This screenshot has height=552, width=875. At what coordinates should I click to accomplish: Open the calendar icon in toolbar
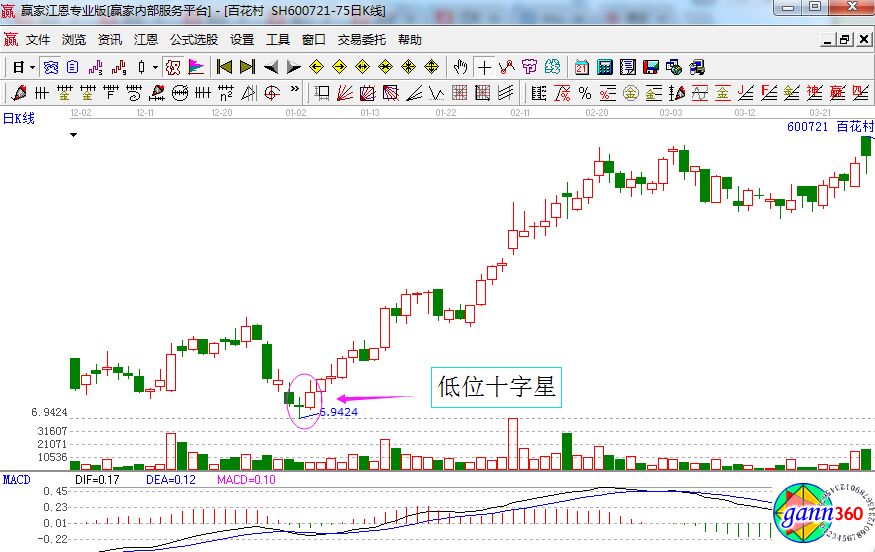click(582, 67)
